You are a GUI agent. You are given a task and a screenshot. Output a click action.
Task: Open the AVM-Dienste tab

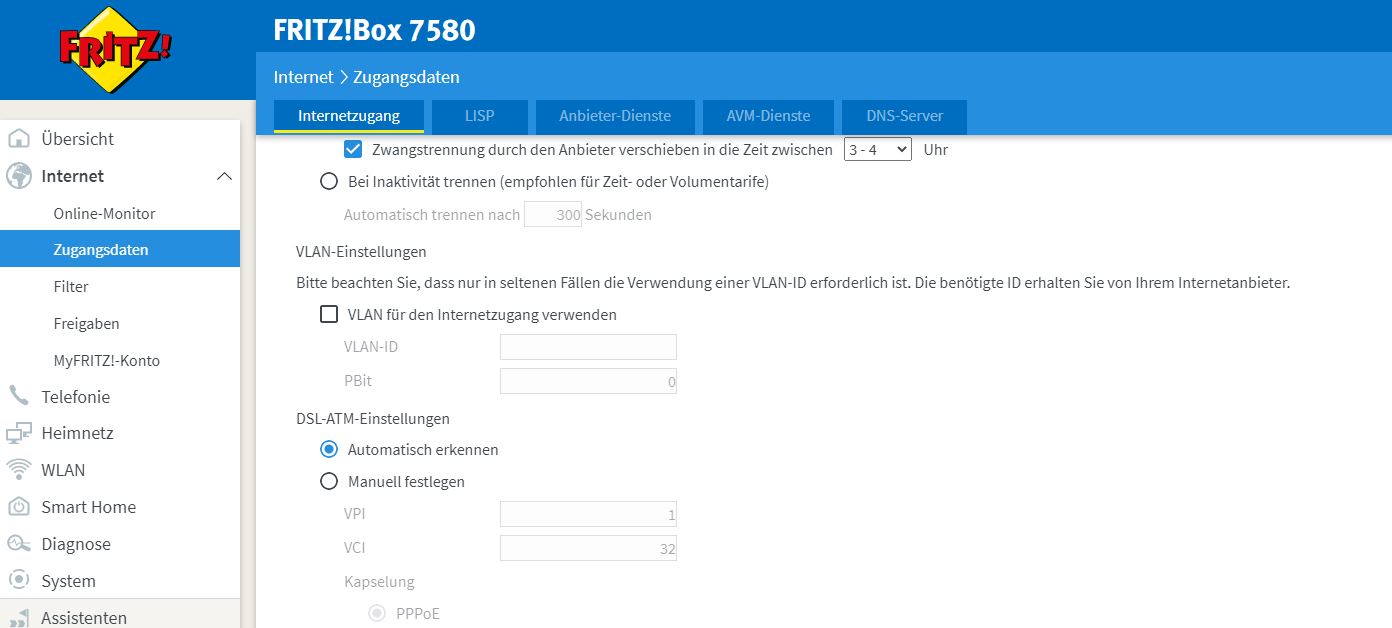click(x=768, y=116)
